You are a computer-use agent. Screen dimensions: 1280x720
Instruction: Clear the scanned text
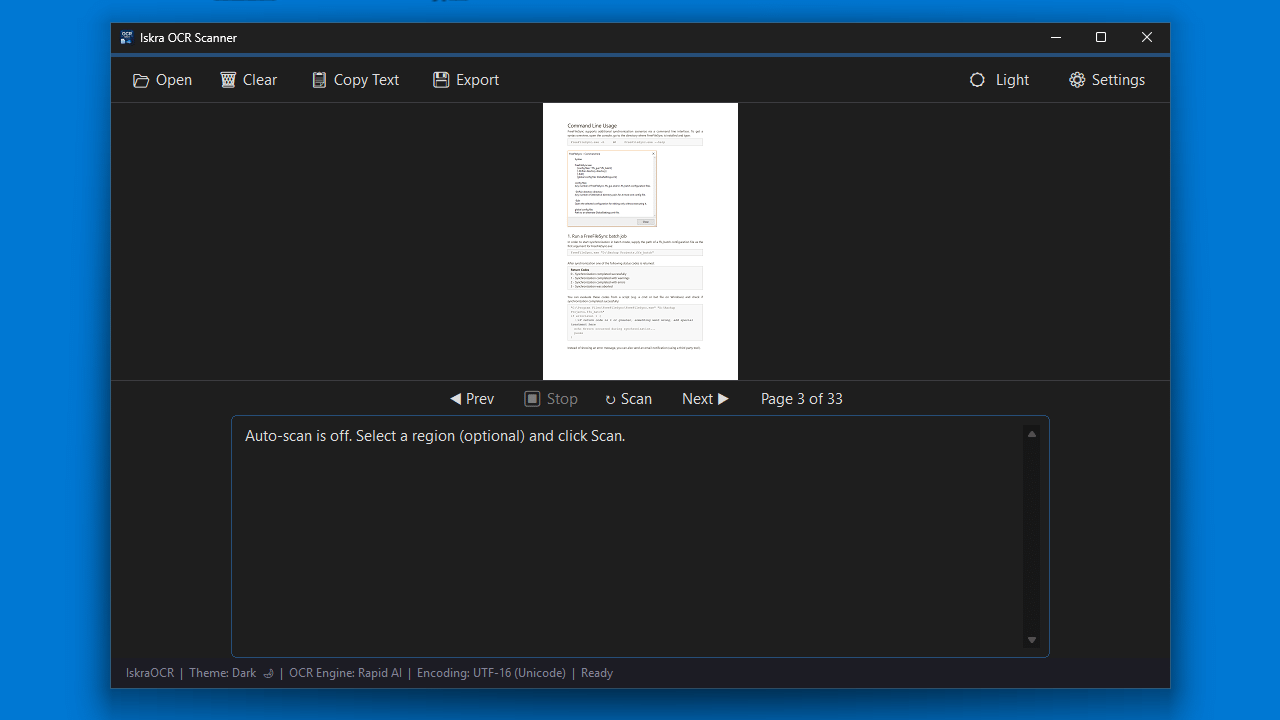[x=249, y=80]
